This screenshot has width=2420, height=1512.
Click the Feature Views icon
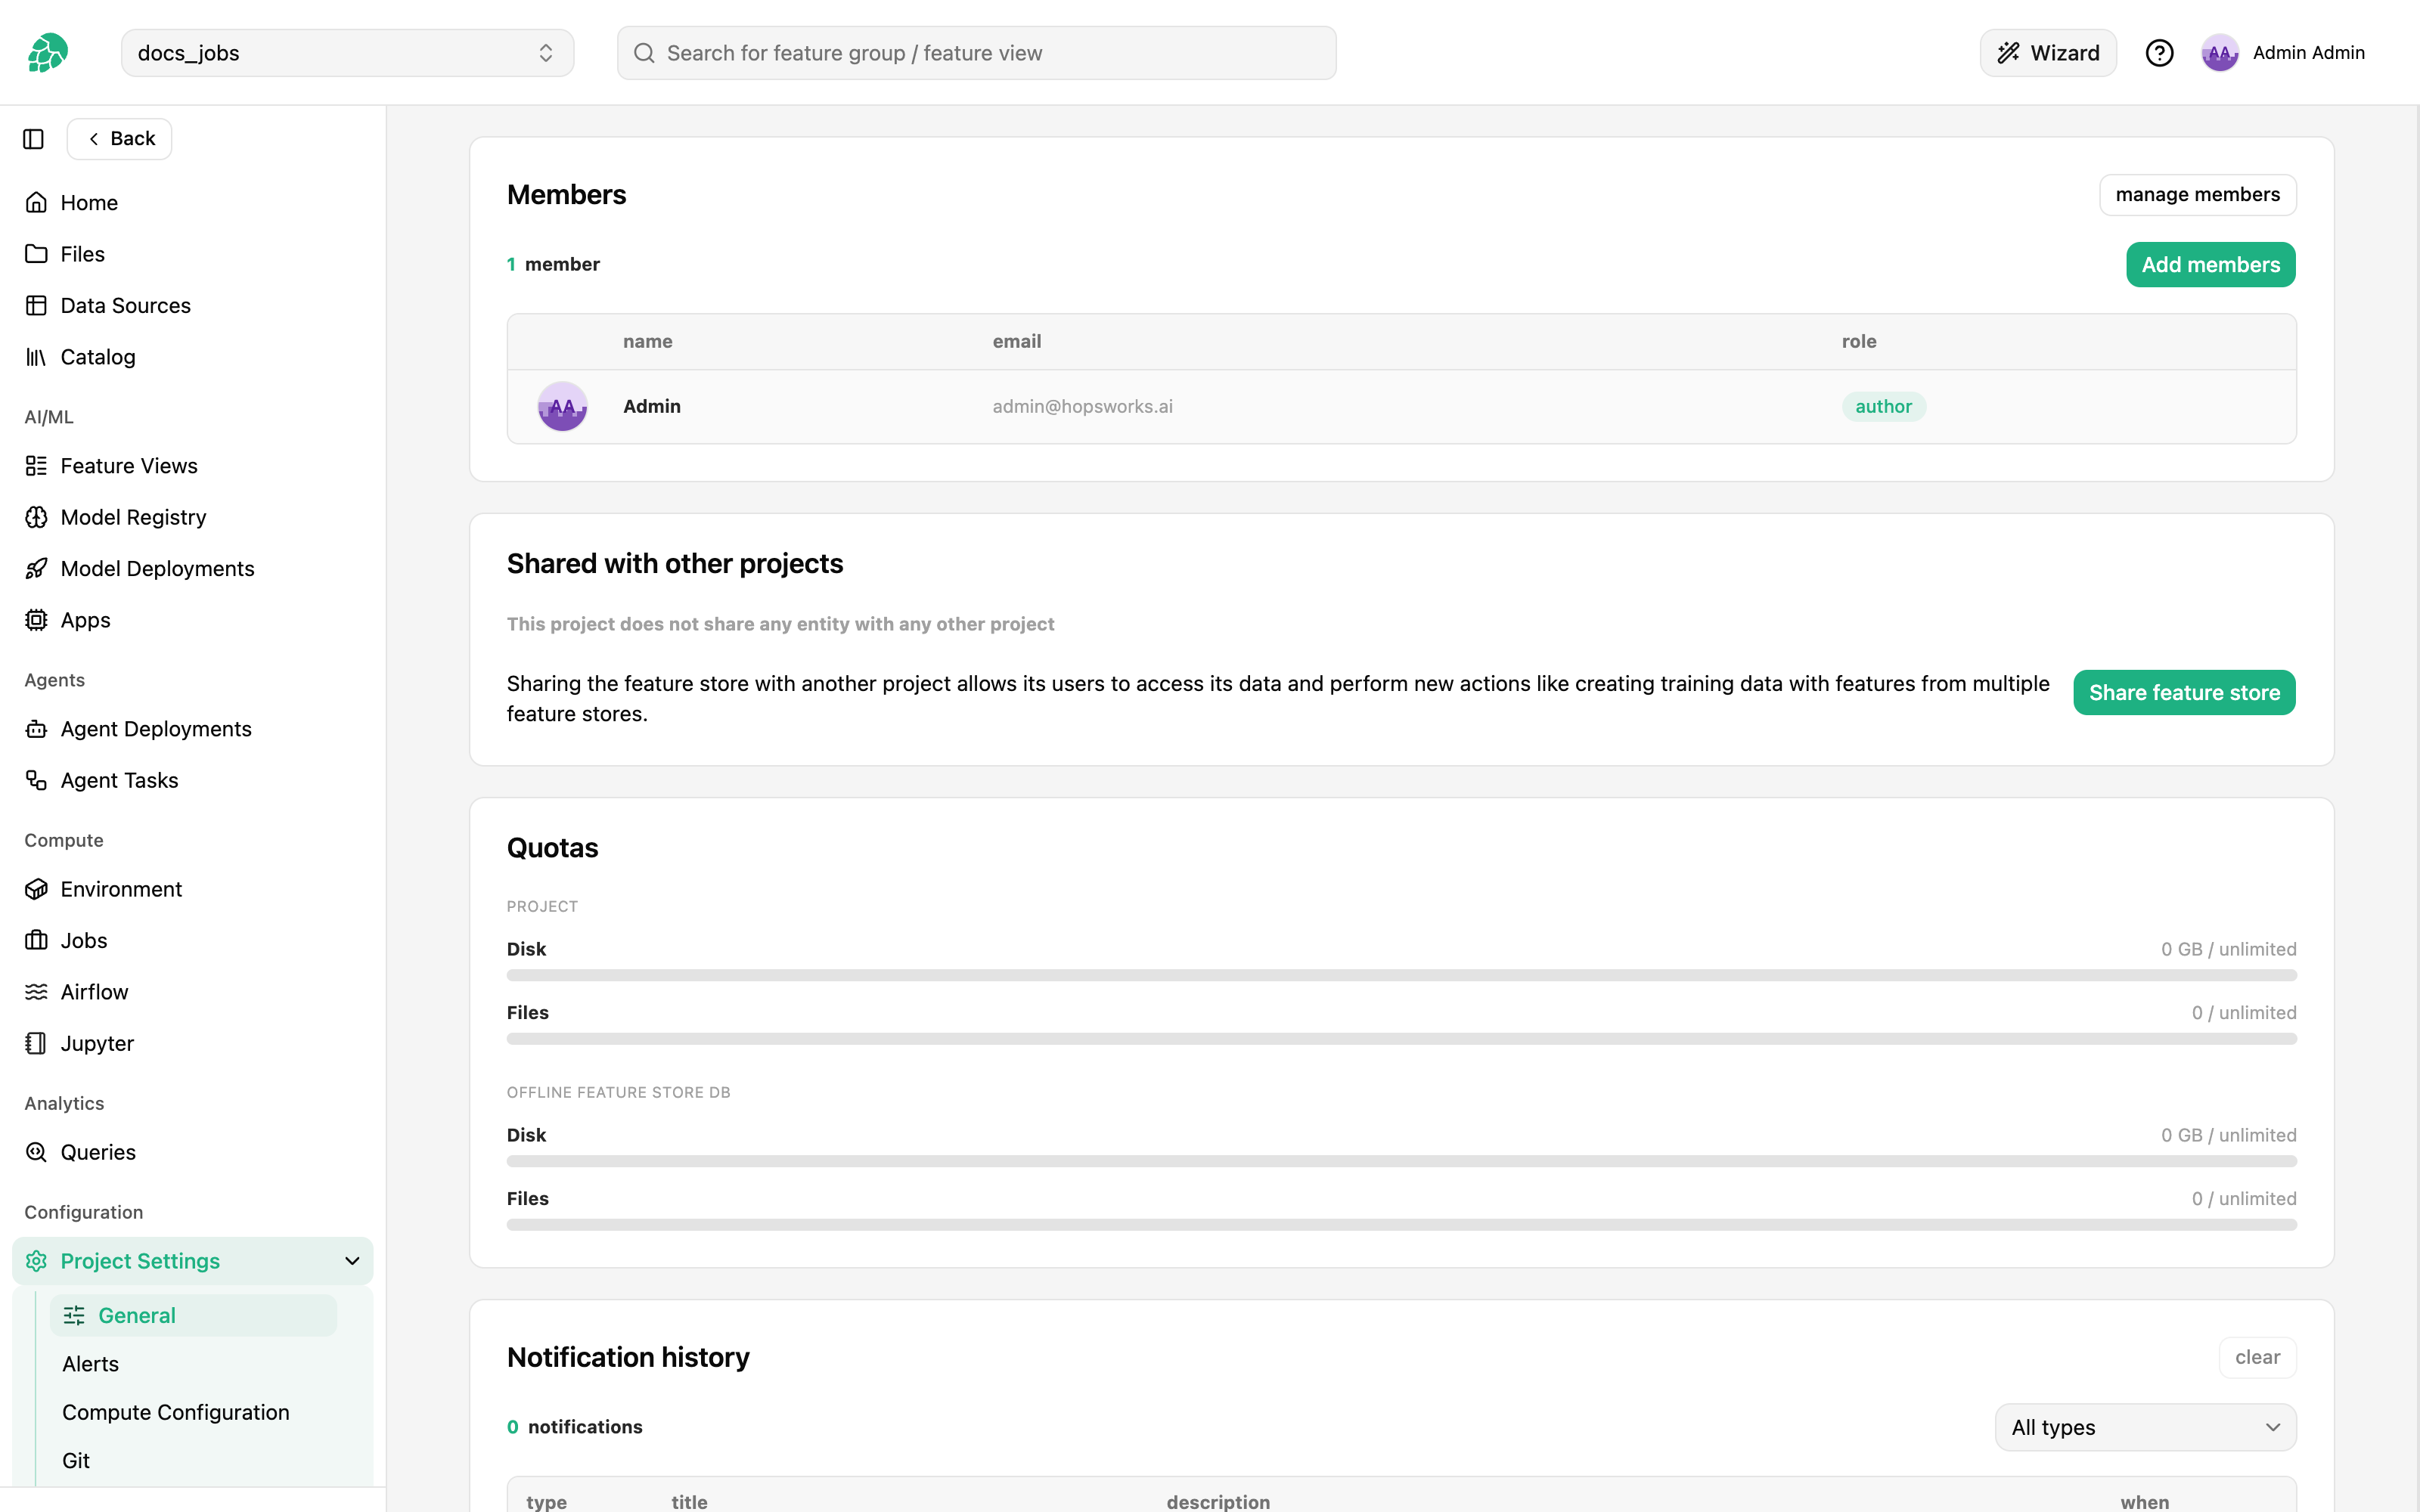point(36,466)
